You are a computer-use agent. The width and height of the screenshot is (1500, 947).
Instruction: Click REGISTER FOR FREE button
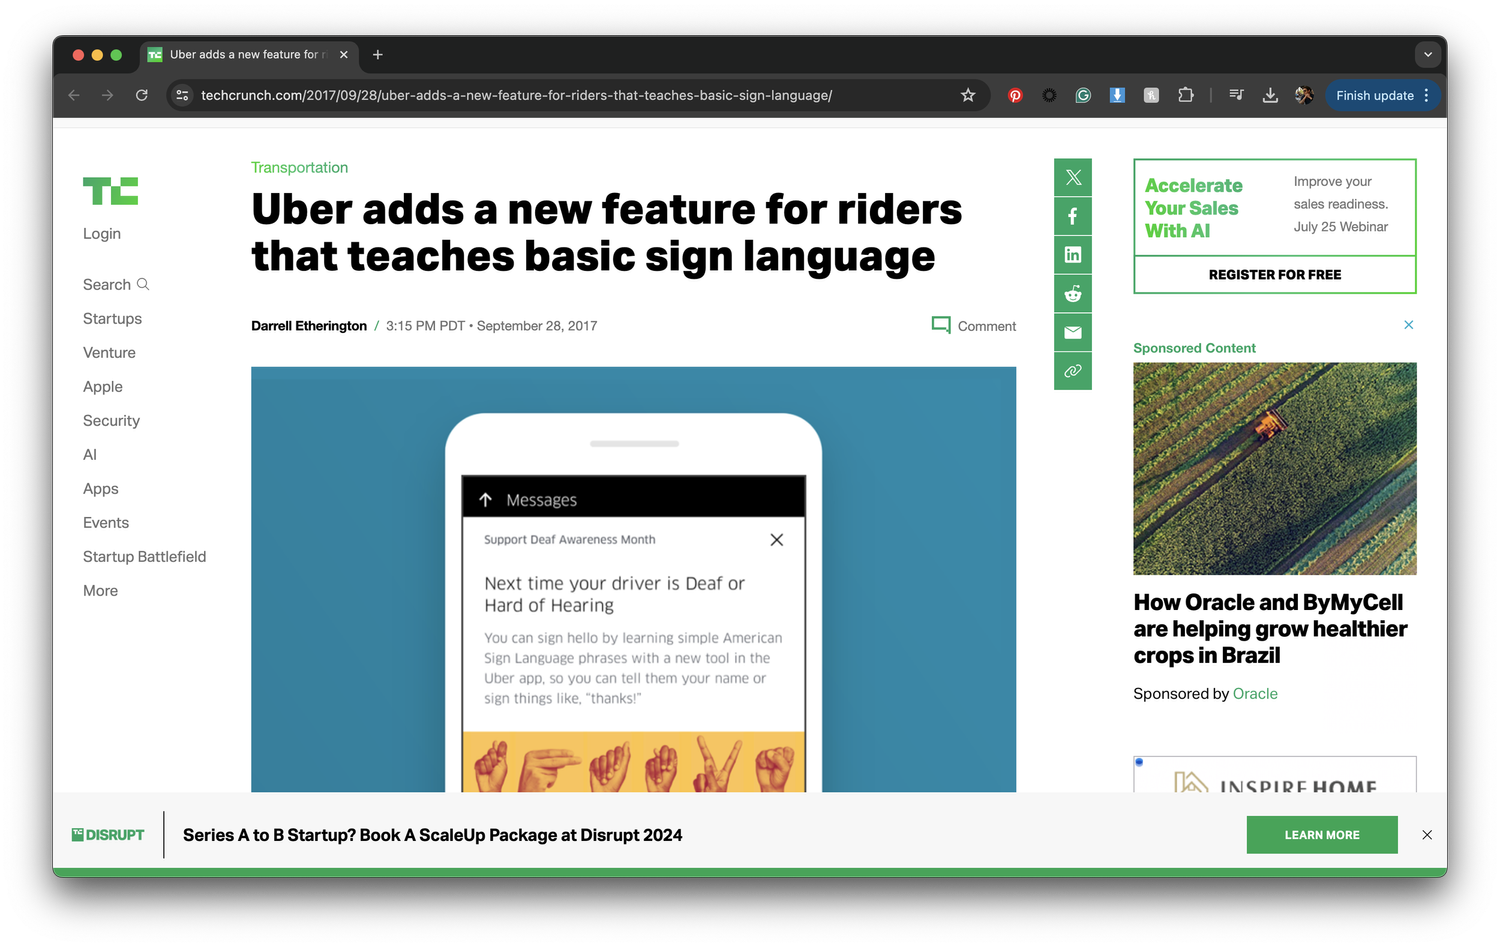point(1275,274)
